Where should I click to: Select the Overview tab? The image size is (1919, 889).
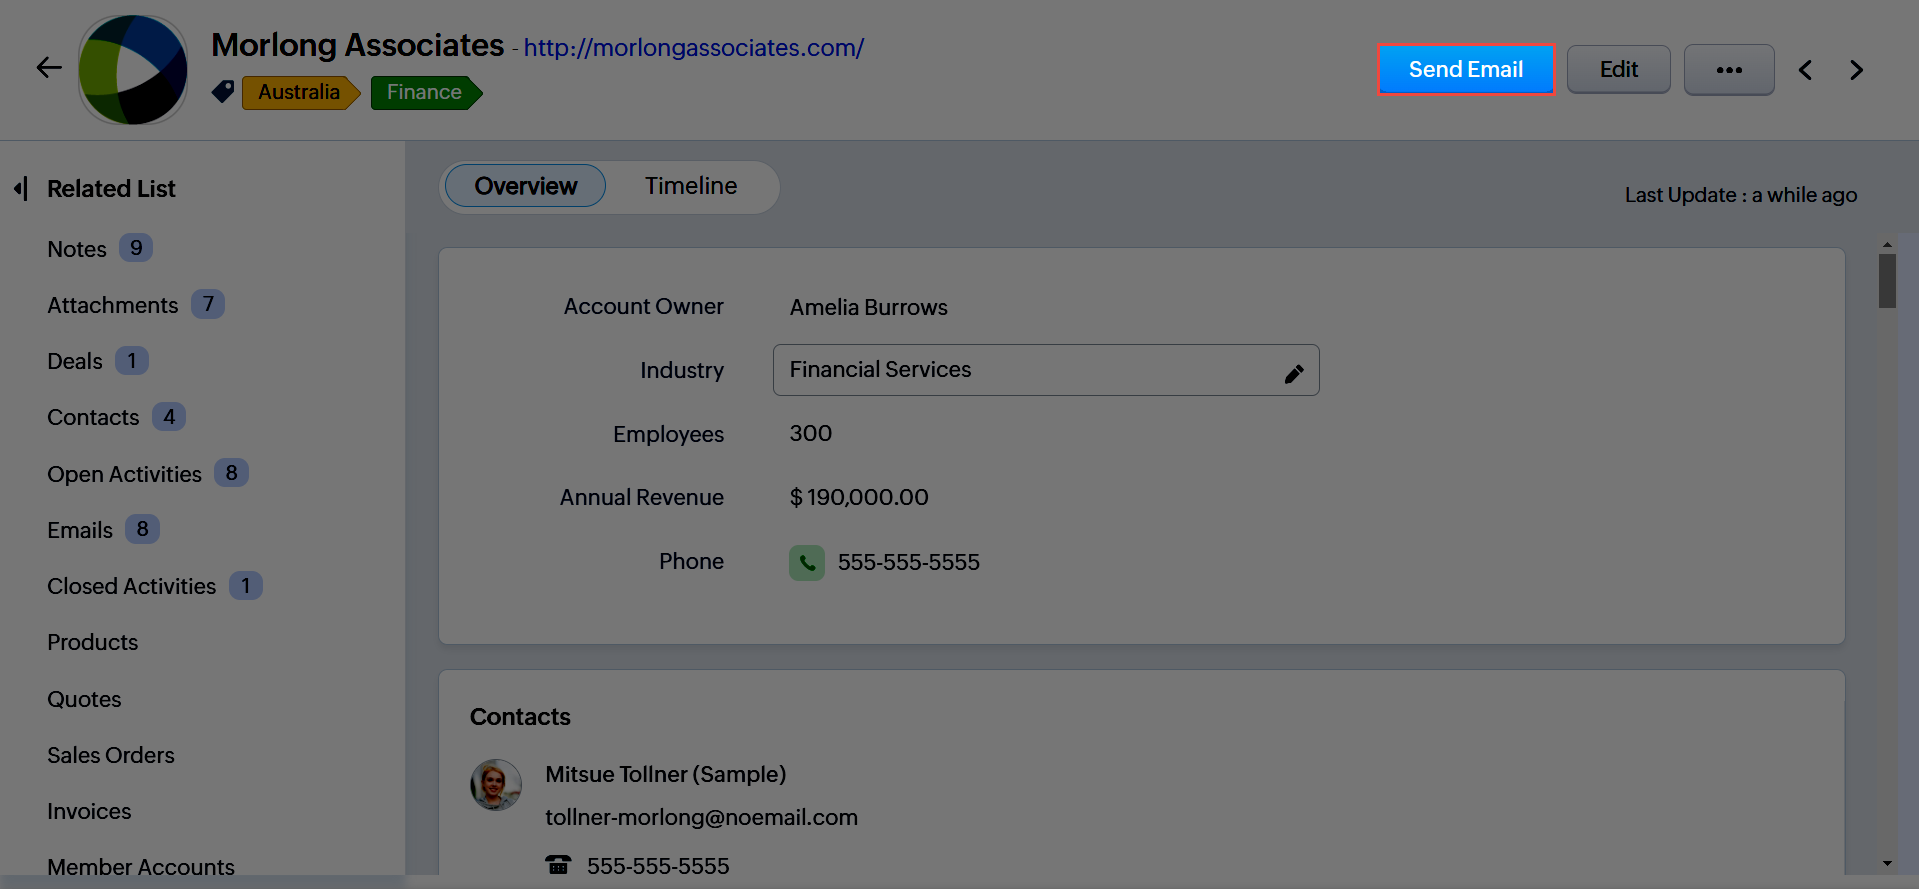coord(525,186)
